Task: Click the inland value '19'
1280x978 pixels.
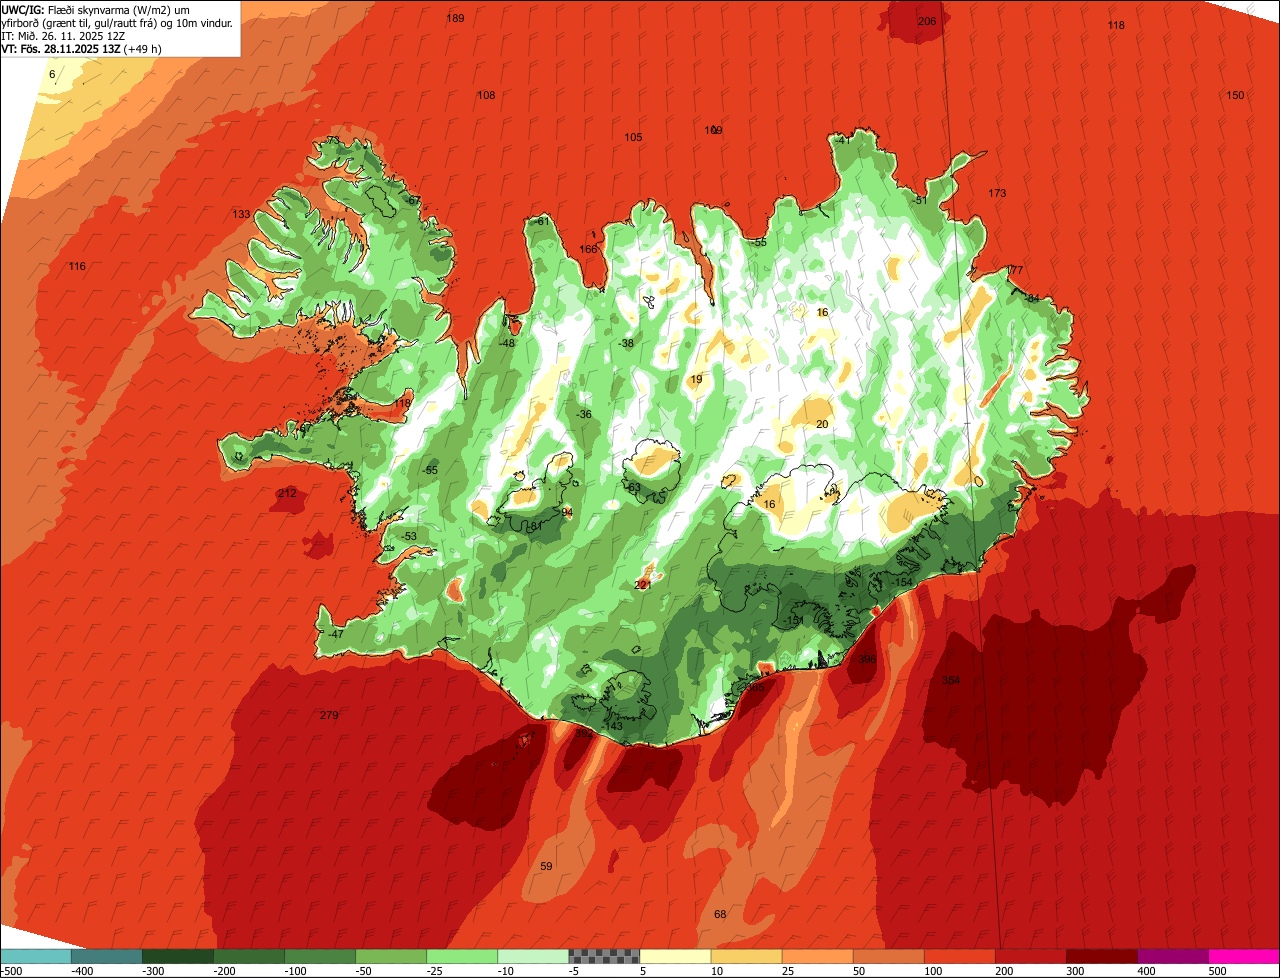Action: [x=696, y=379]
